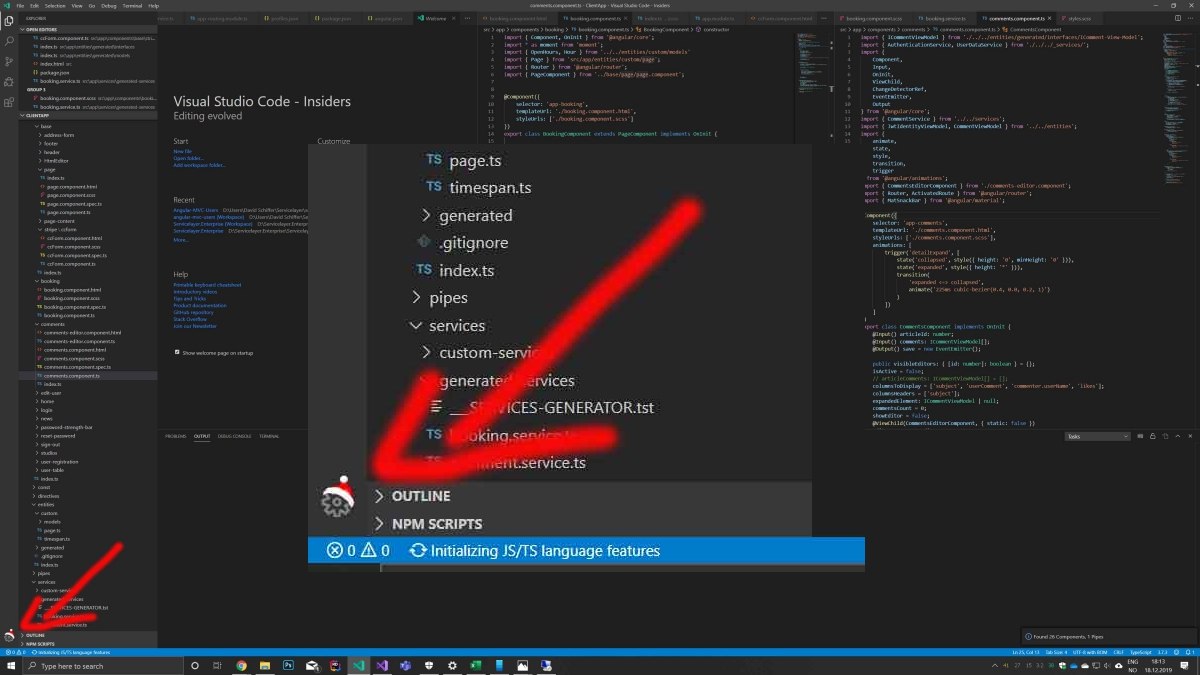Expand the password-strength-bar folder
The image size is (1200, 675).
(x=66, y=427)
